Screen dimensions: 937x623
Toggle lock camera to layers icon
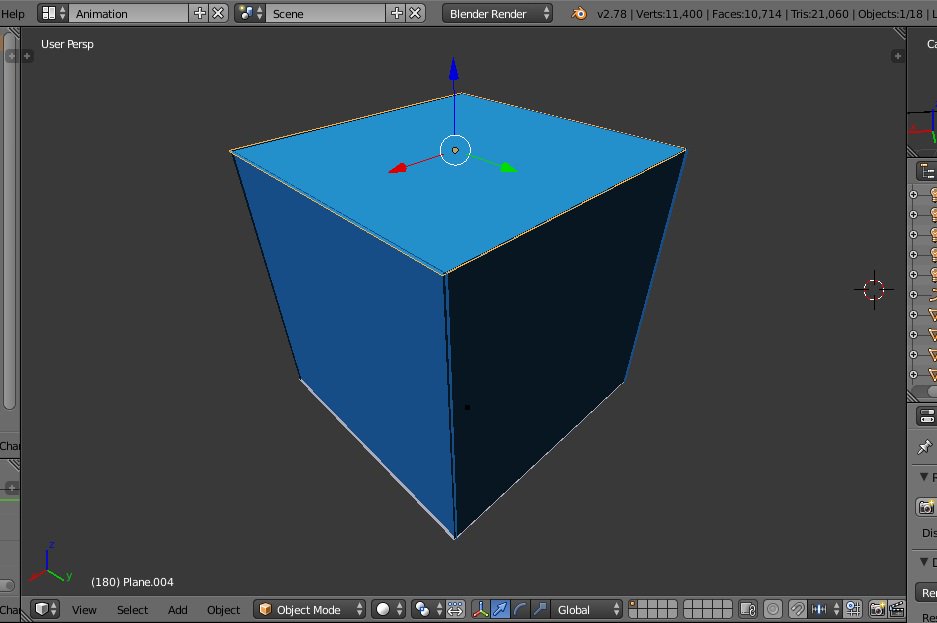click(x=748, y=609)
